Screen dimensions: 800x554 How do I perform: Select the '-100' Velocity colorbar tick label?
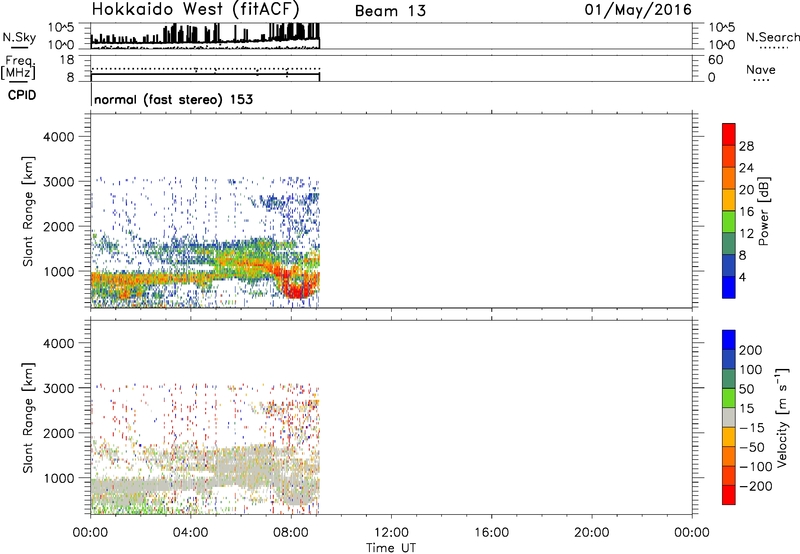click(x=756, y=467)
